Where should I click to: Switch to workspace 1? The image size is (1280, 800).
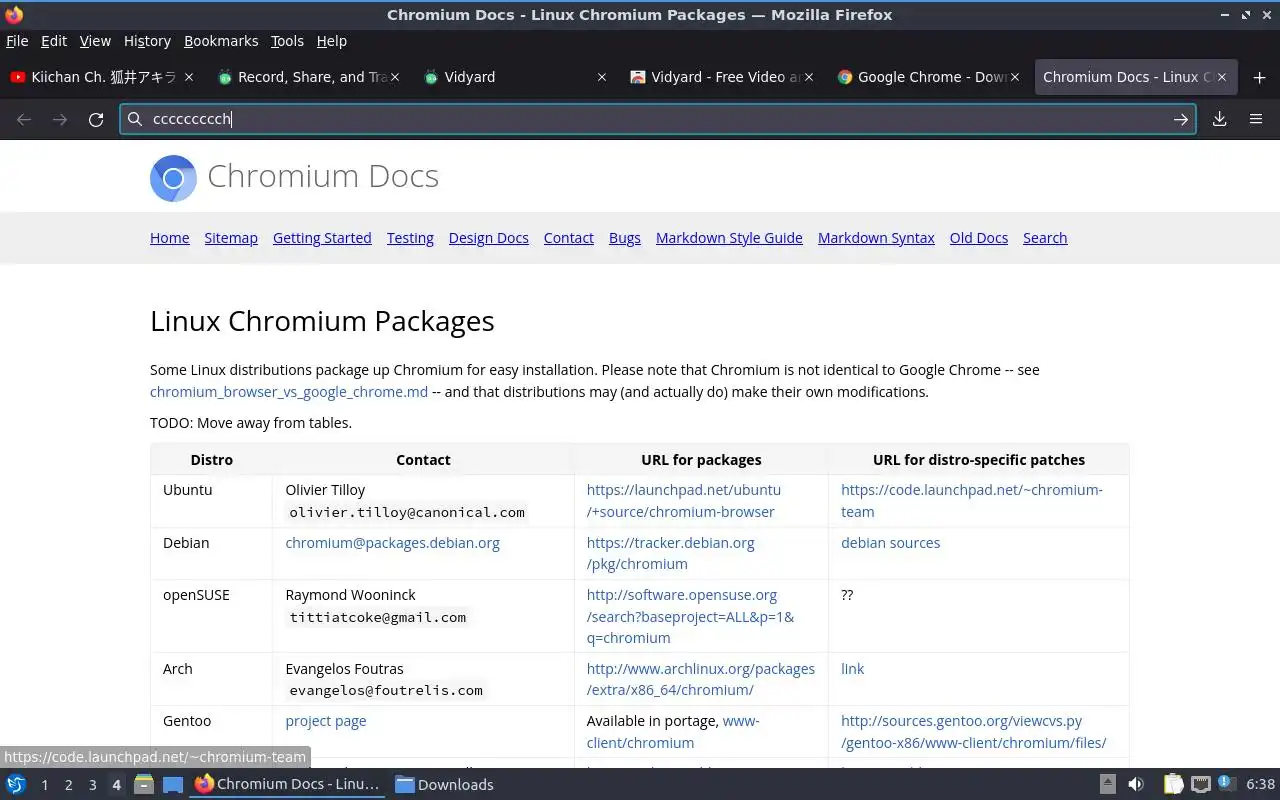[44, 785]
